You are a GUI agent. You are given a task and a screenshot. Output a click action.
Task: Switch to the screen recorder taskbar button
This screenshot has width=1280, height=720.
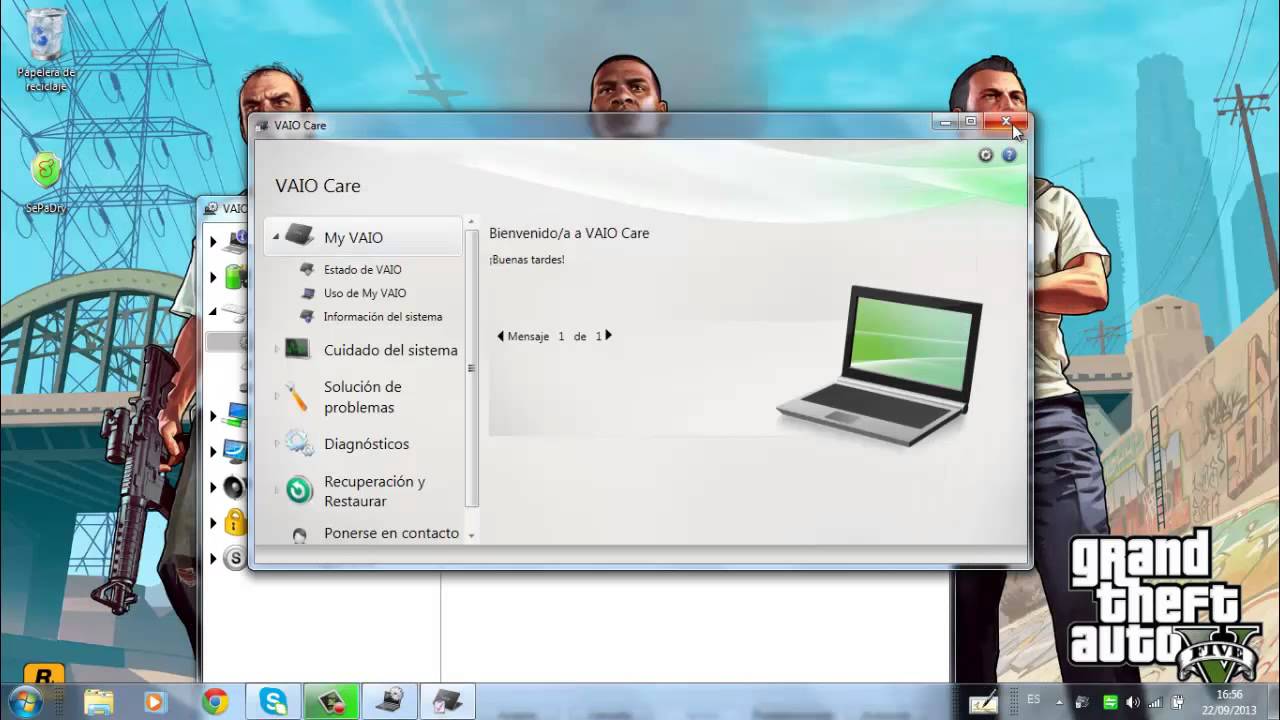(x=331, y=702)
